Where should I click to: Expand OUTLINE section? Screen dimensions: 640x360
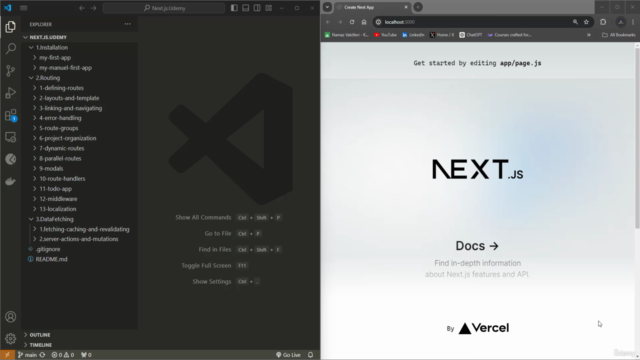[79, 335]
